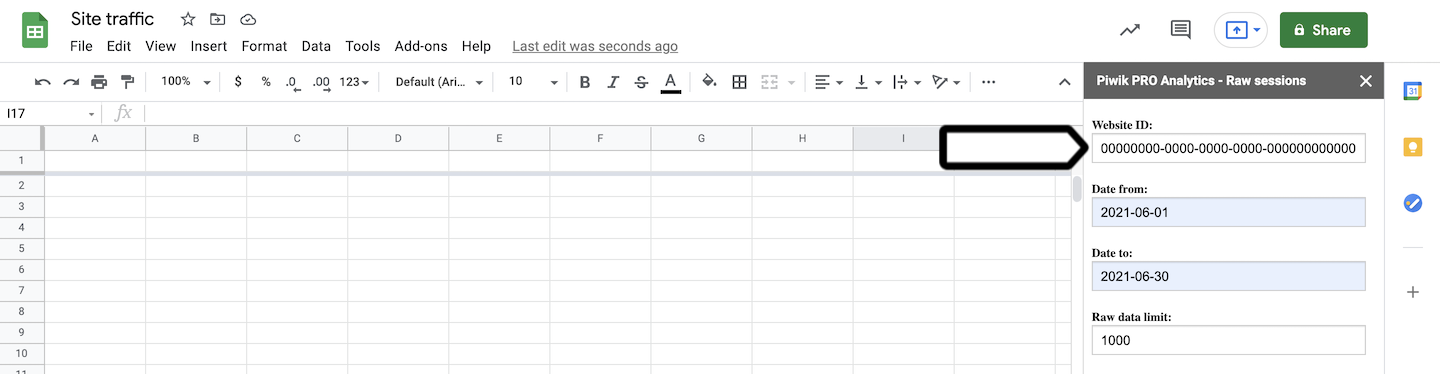
Task: Open the borders tool
Action: (740, 82)
